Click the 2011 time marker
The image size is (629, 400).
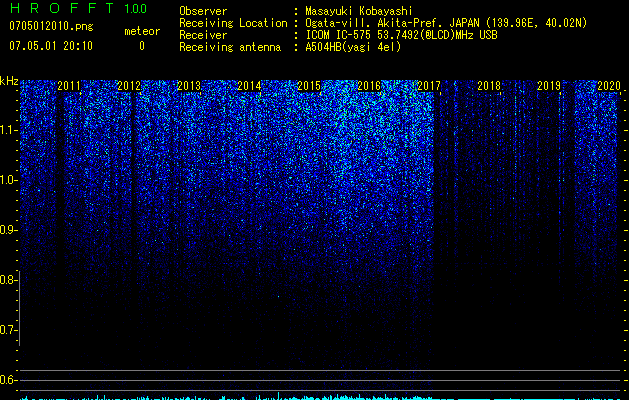(69, 86)
